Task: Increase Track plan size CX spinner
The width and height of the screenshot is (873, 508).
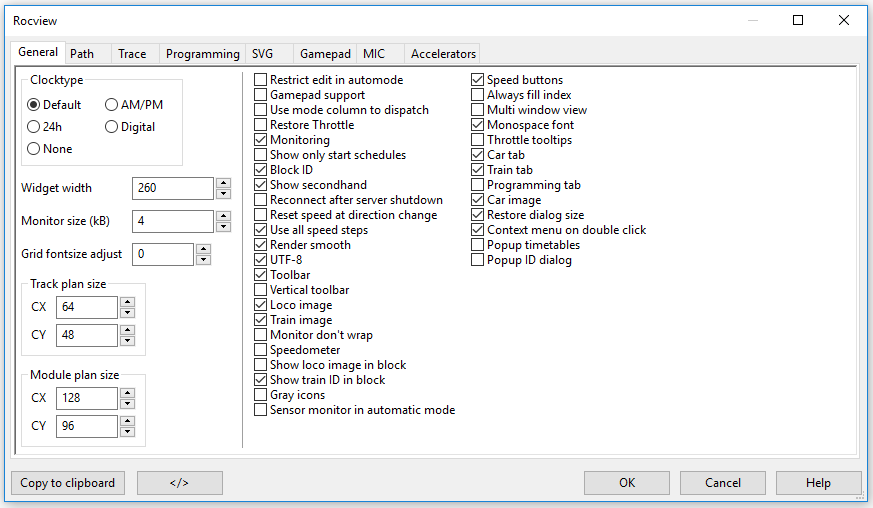Action: coord(127,301)
